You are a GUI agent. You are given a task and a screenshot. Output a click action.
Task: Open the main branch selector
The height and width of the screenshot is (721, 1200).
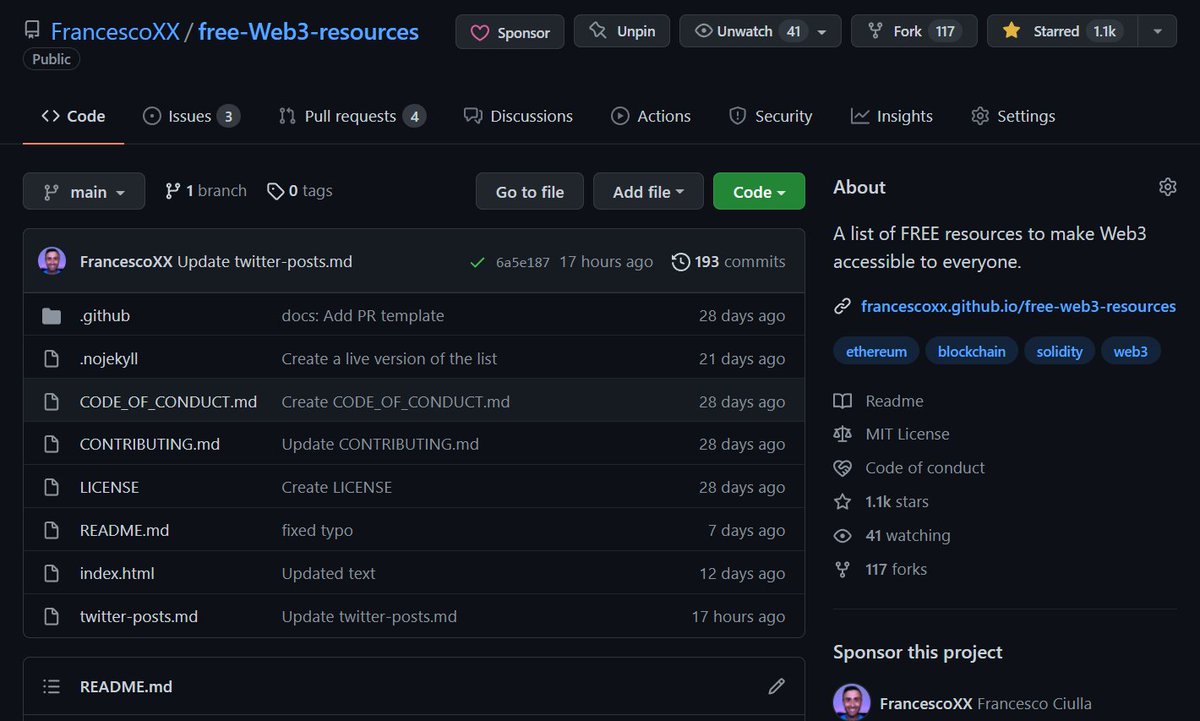[84, 192]
